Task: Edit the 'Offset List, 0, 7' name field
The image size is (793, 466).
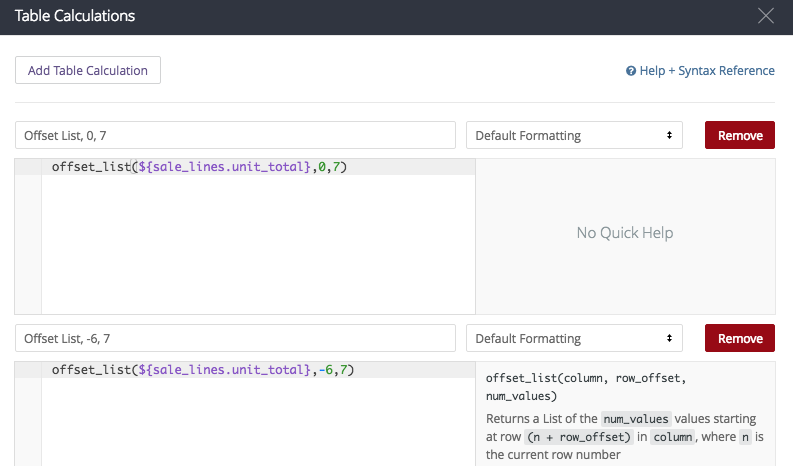Action: 235,135
